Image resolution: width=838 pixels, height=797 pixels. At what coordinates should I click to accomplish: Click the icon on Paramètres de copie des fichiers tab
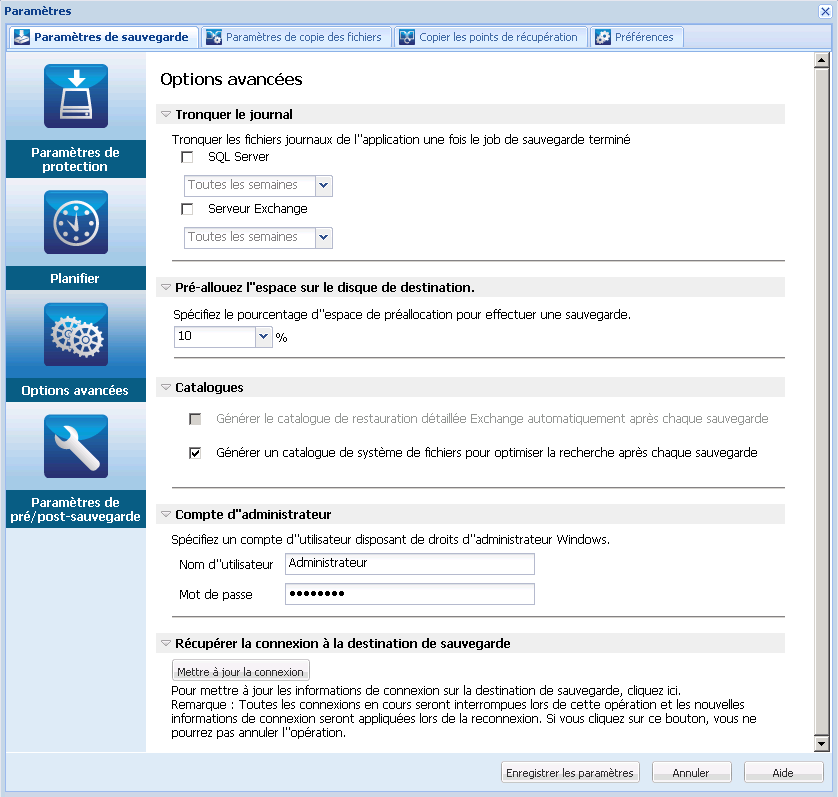[213, 36]
